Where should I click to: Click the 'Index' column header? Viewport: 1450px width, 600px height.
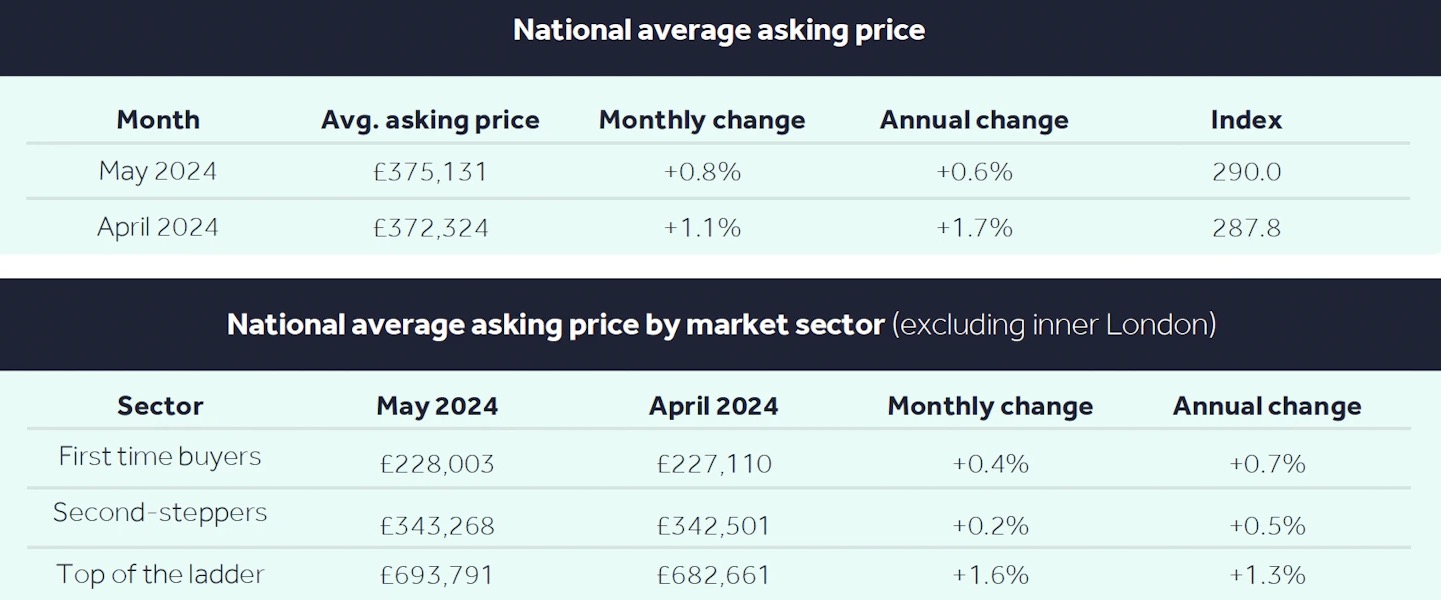[x=1246, y=120]
